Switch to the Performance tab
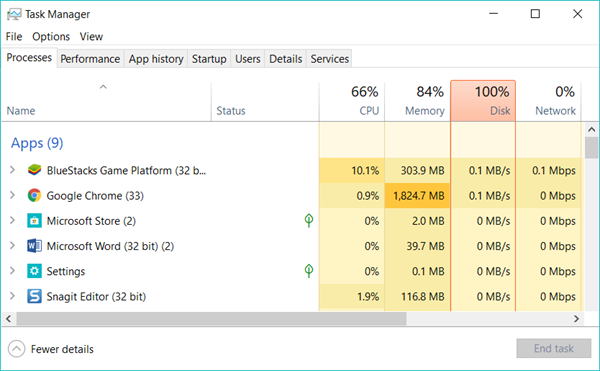The image size is (600, 371). 90,59
